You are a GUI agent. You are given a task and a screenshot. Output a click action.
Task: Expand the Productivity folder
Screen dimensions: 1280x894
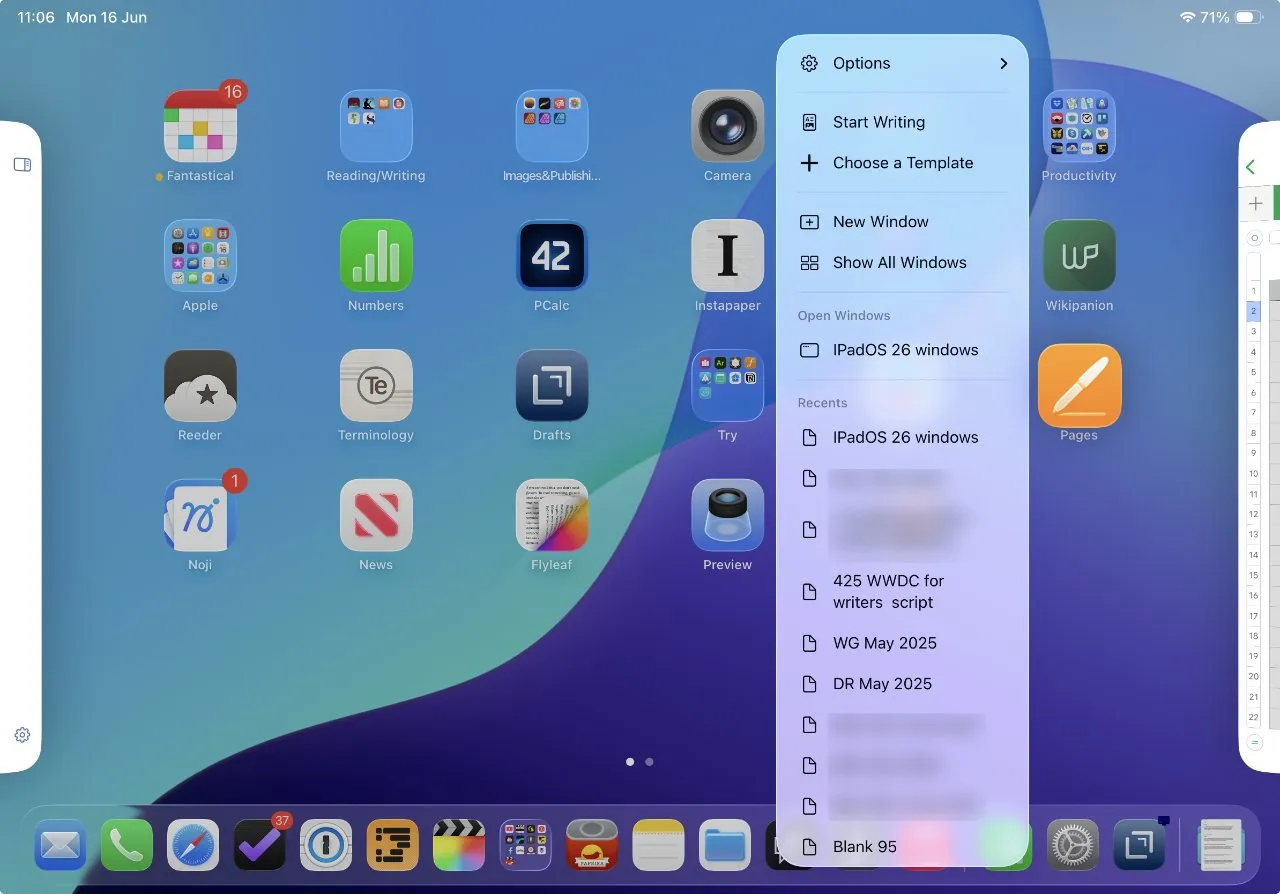[1079, 126]
